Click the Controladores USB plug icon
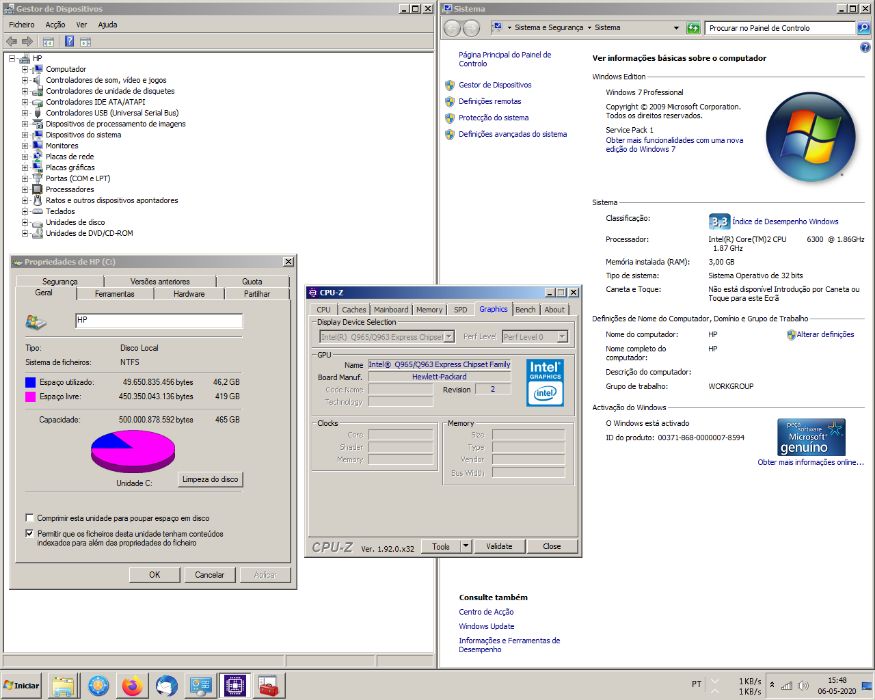Image resolution: width=875 pixels, height=700 pixels. tap(37, 113)
